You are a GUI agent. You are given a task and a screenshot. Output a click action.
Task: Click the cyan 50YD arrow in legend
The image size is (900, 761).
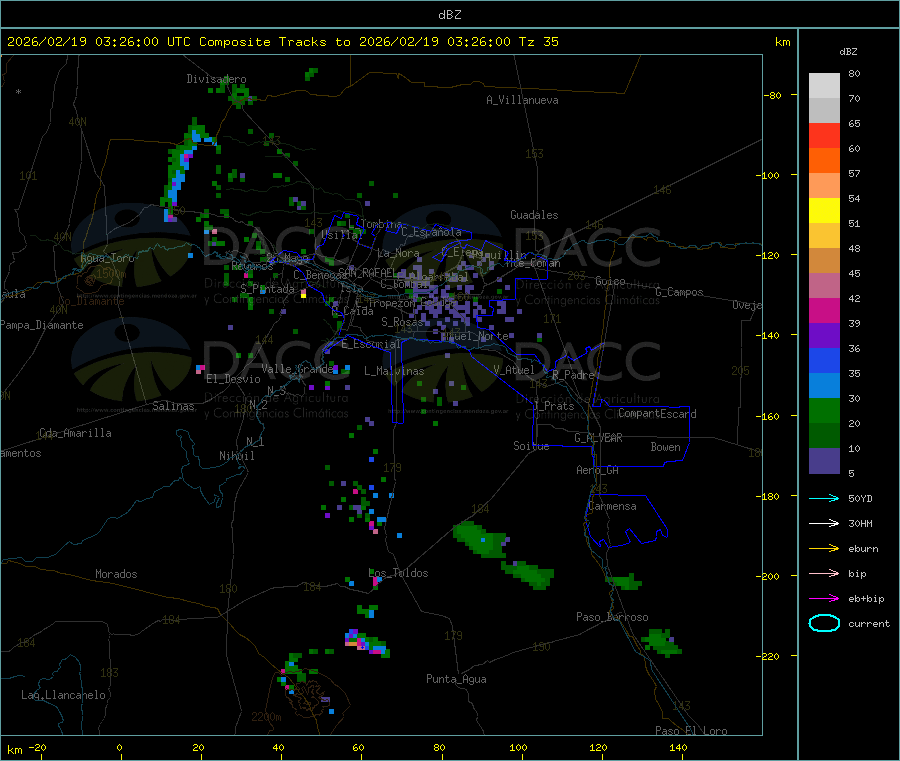[824, 498]
